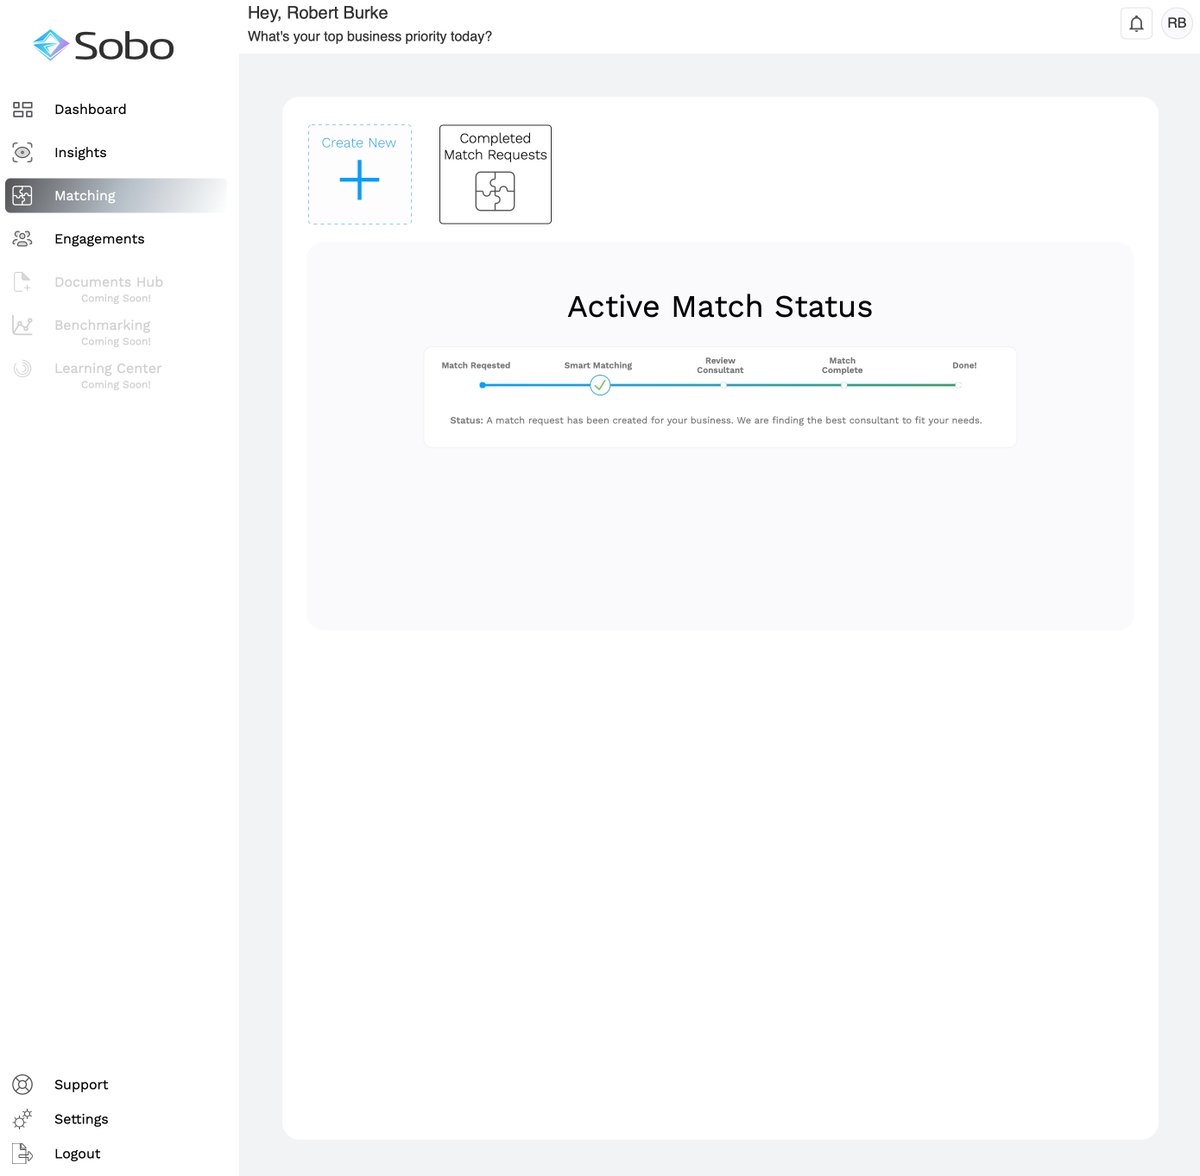Open Matching via the puzzle piece icon

click(23, 195)
